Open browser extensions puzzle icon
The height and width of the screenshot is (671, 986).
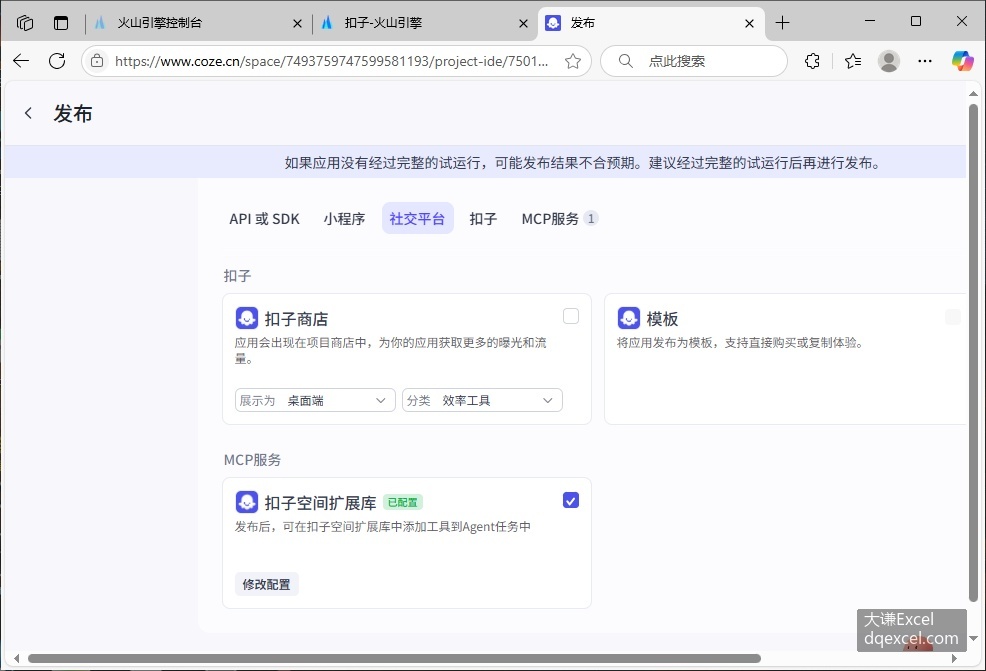pos(812,61)
